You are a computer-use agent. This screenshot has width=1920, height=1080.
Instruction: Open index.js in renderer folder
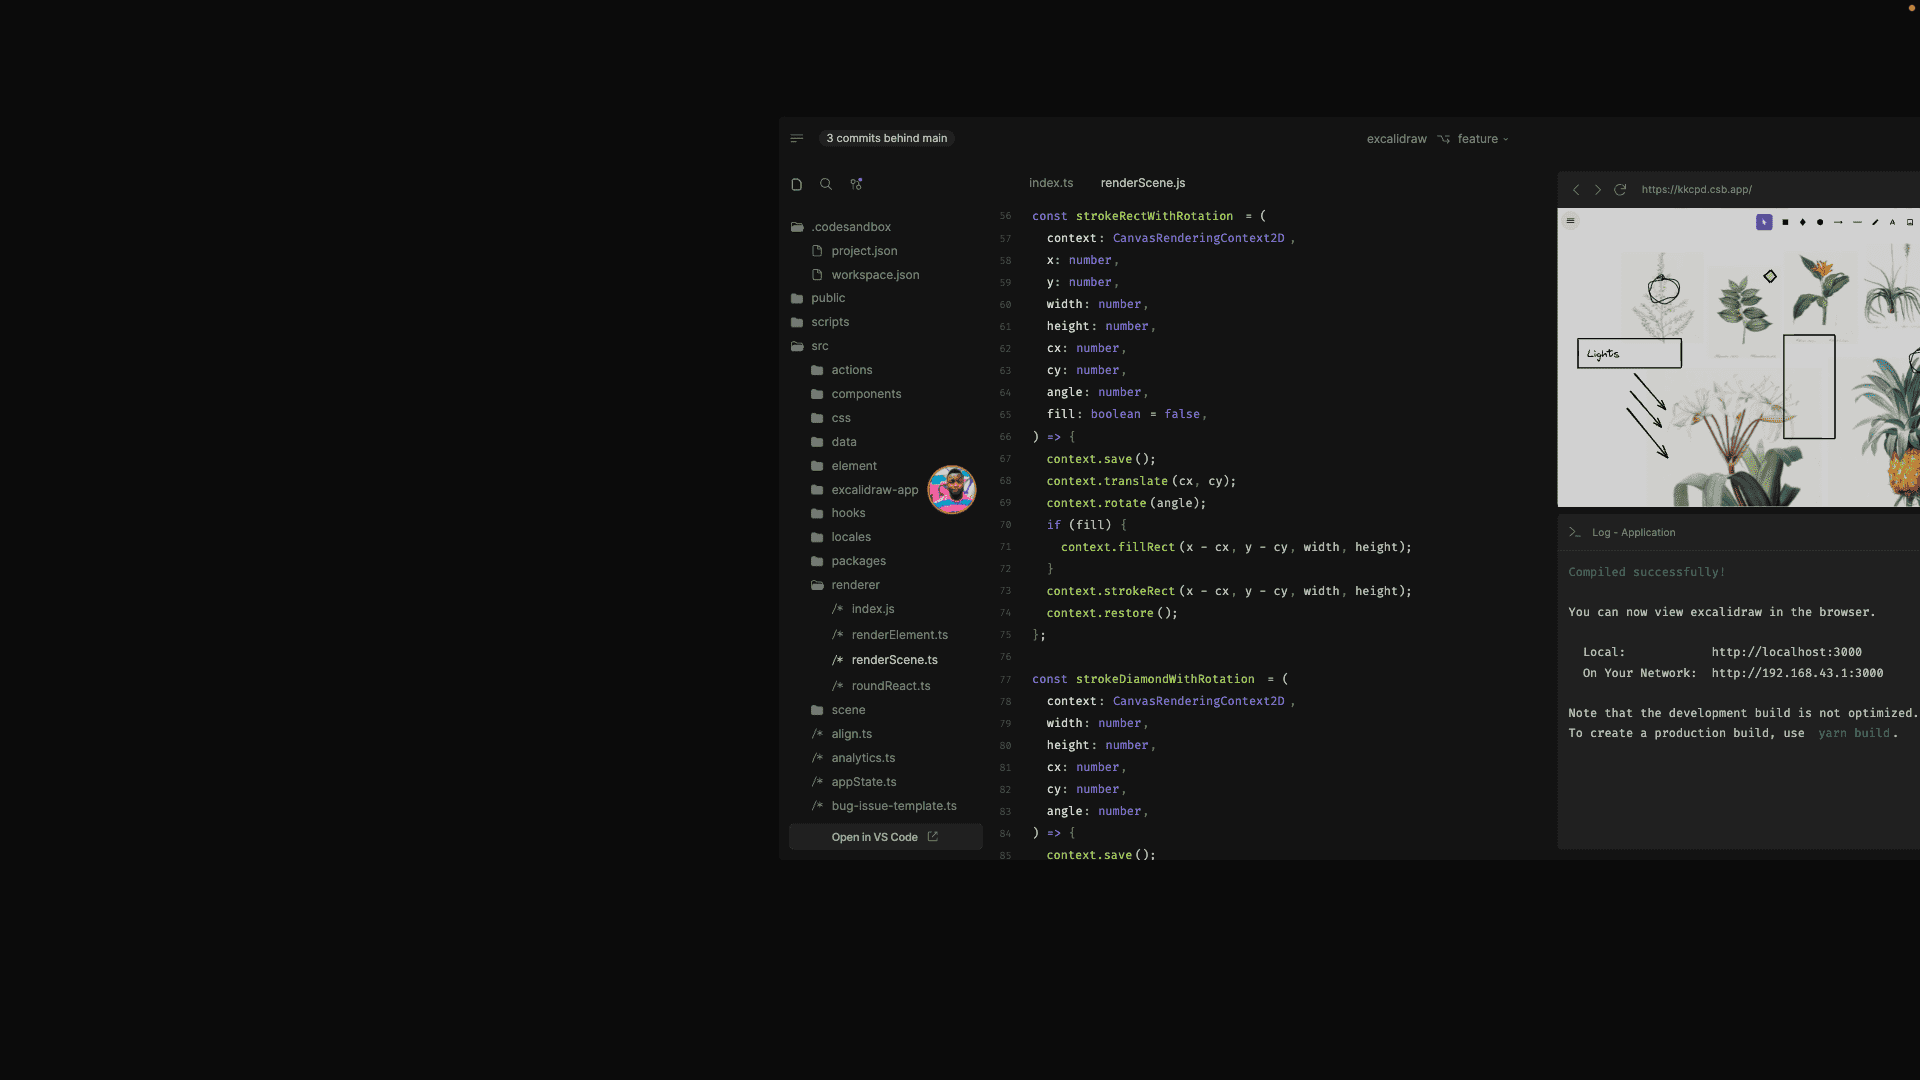click(x=863, y=609)
